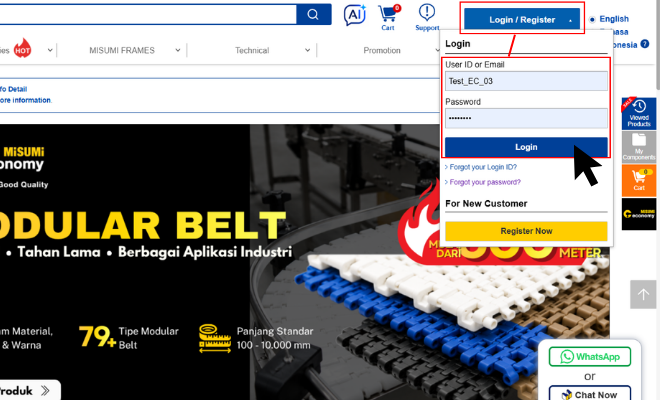Expand the chevron next to the HOT menu
660x400 pixels.
[x=50, y=50]
